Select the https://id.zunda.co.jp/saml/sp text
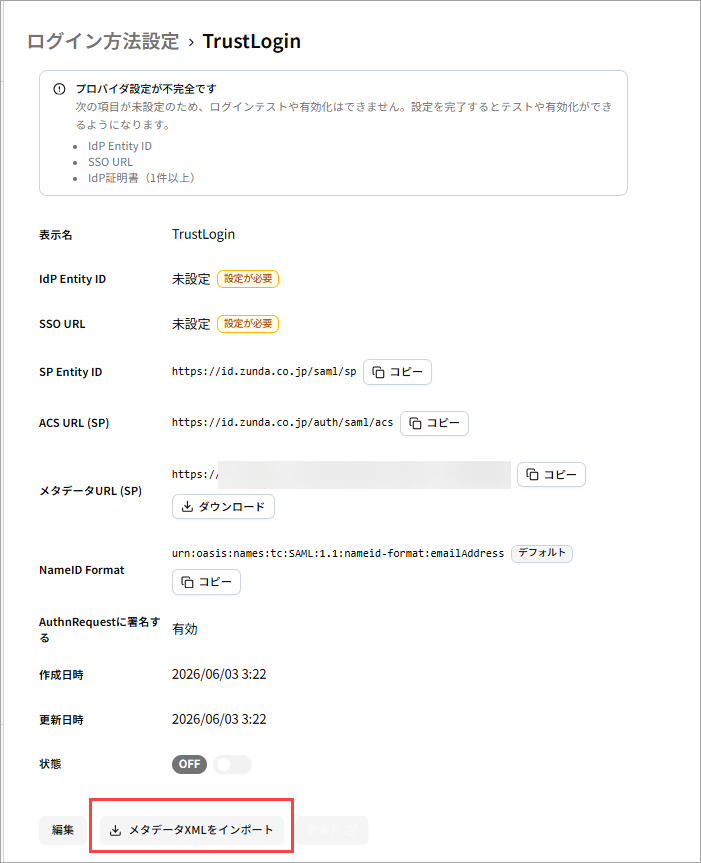The height and width of the screenshot is (863, 701). pyautogui.click(x=264, y=372)
